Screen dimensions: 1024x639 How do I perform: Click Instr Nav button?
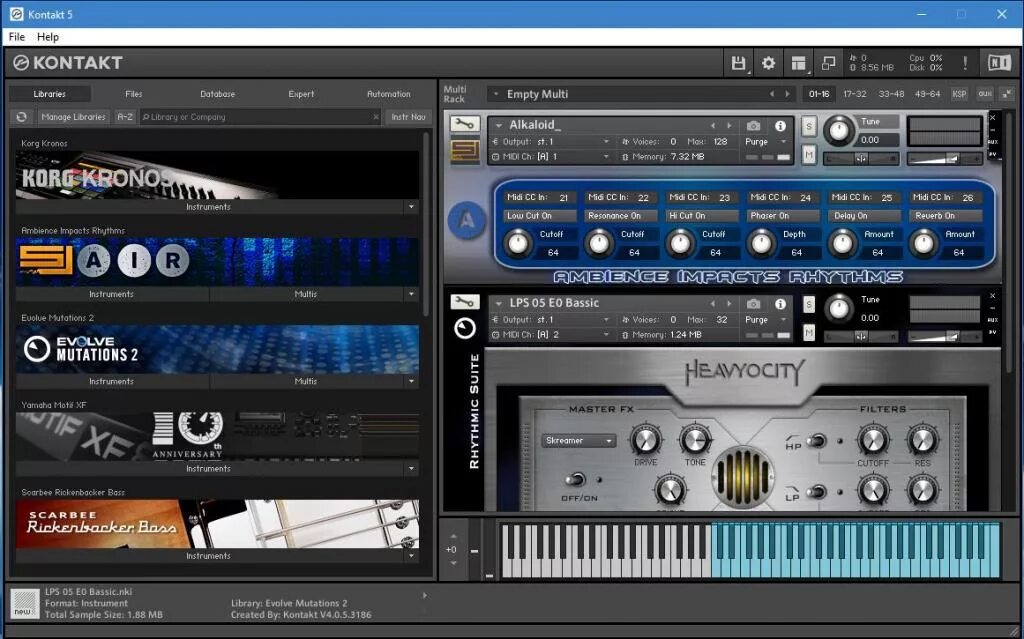[409, 117]
